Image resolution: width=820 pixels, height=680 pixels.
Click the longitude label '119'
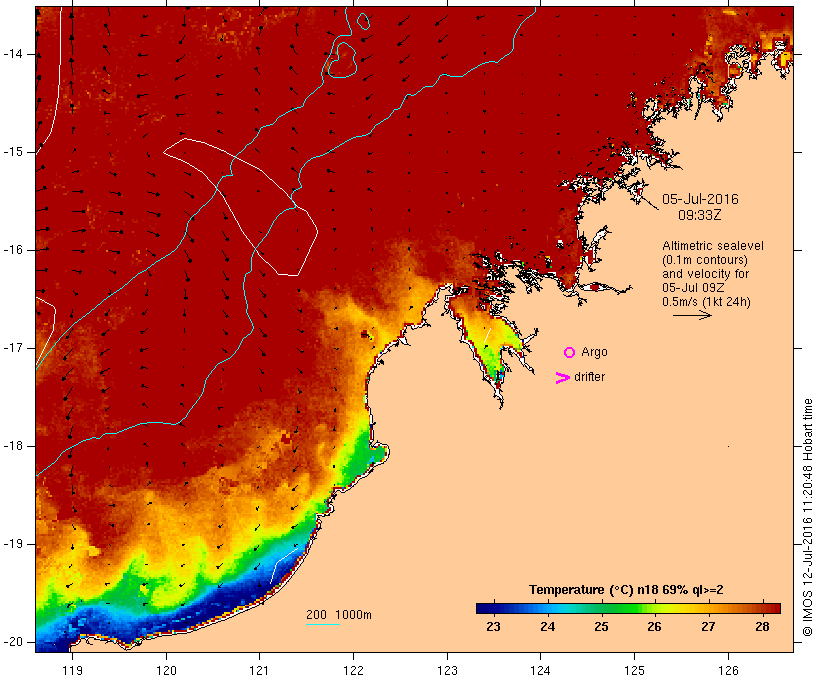click(72, 671)
